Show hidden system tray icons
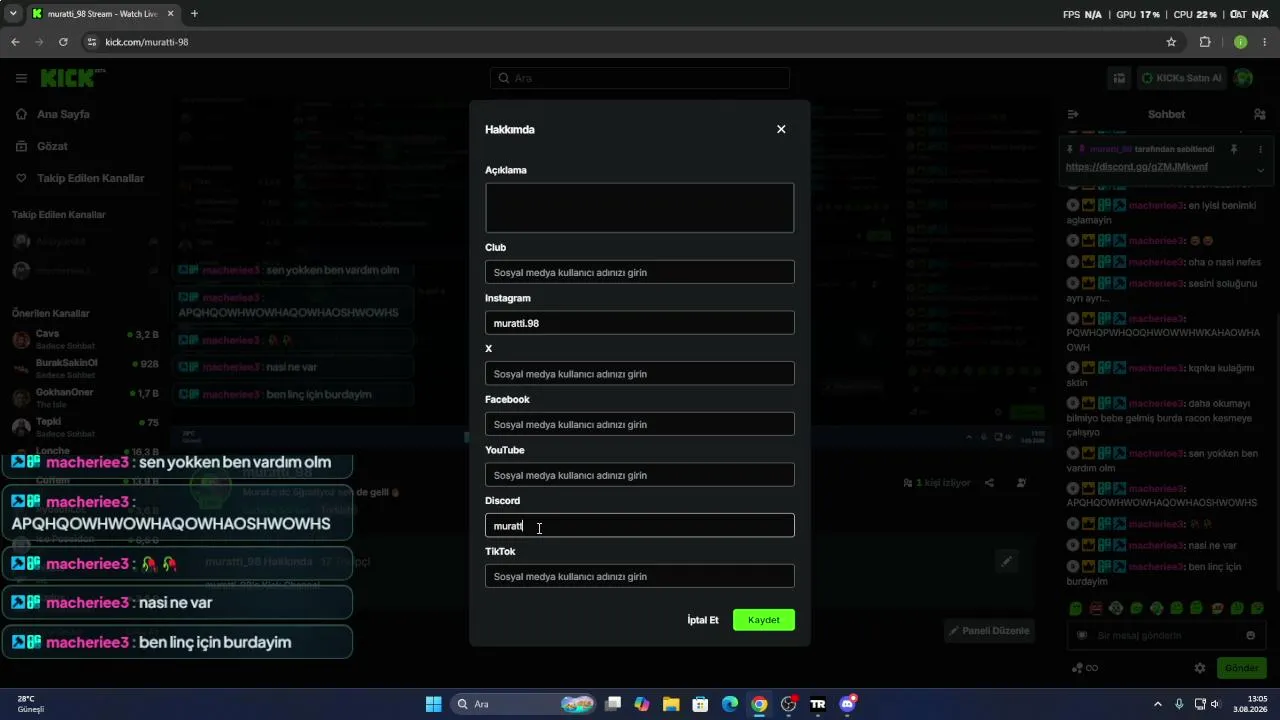 (1158, 704)
